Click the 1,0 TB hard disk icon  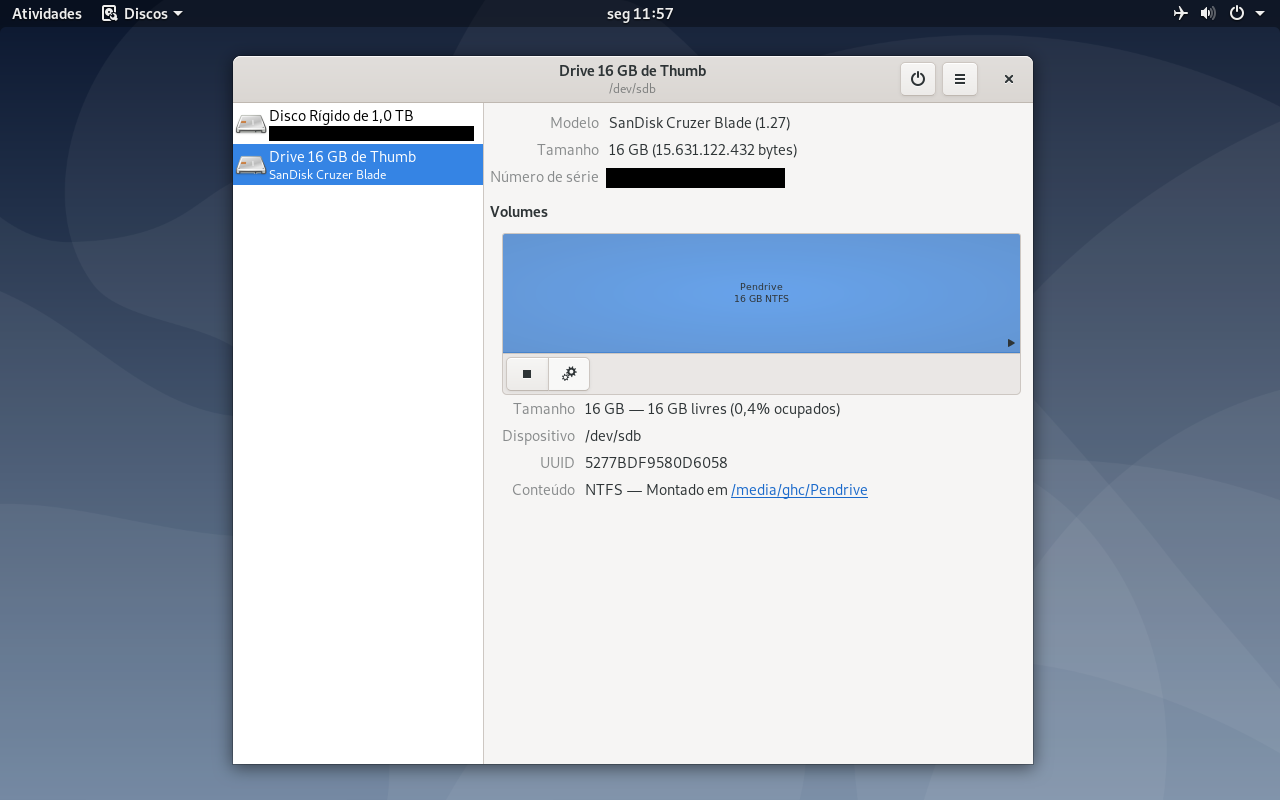point(251,124)
